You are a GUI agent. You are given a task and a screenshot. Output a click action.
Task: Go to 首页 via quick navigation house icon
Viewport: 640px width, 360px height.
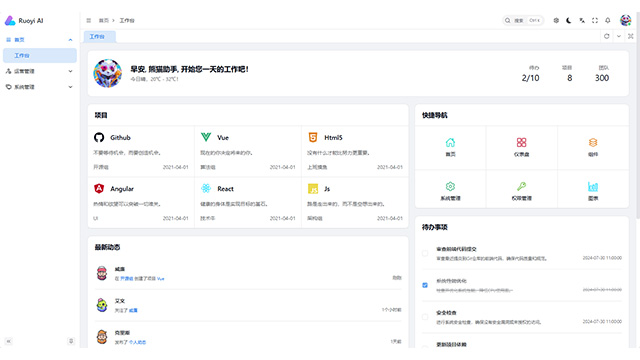coord(450,142)
